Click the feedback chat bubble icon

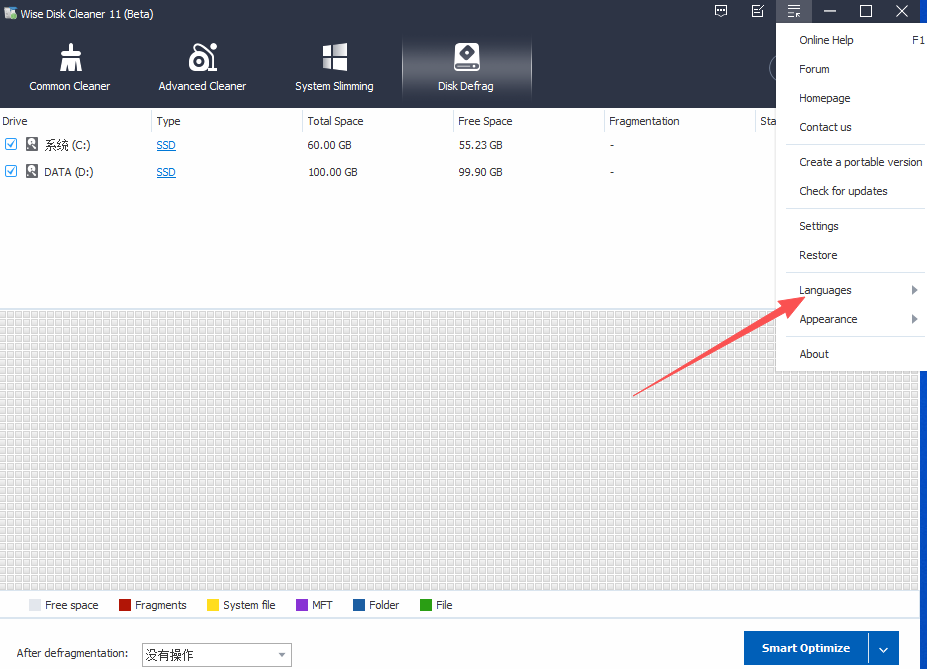[721, 11]
